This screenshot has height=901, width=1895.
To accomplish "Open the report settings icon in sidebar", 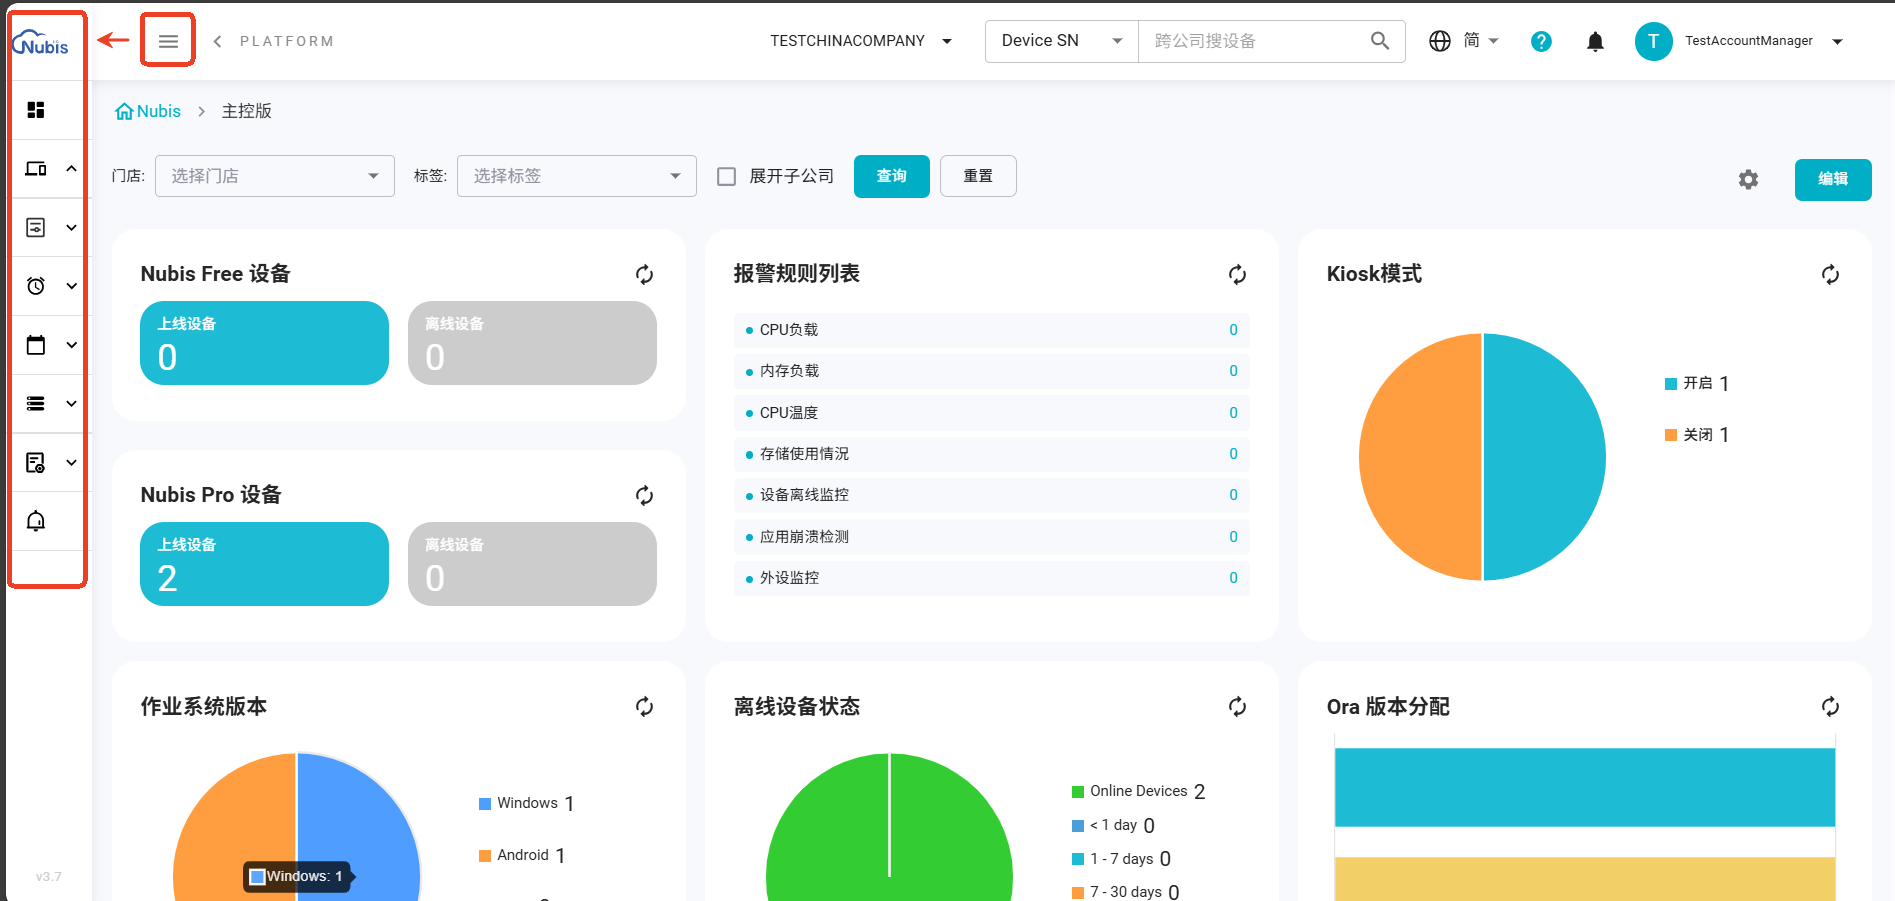I will pyautogui.click(x=36, y=462).
